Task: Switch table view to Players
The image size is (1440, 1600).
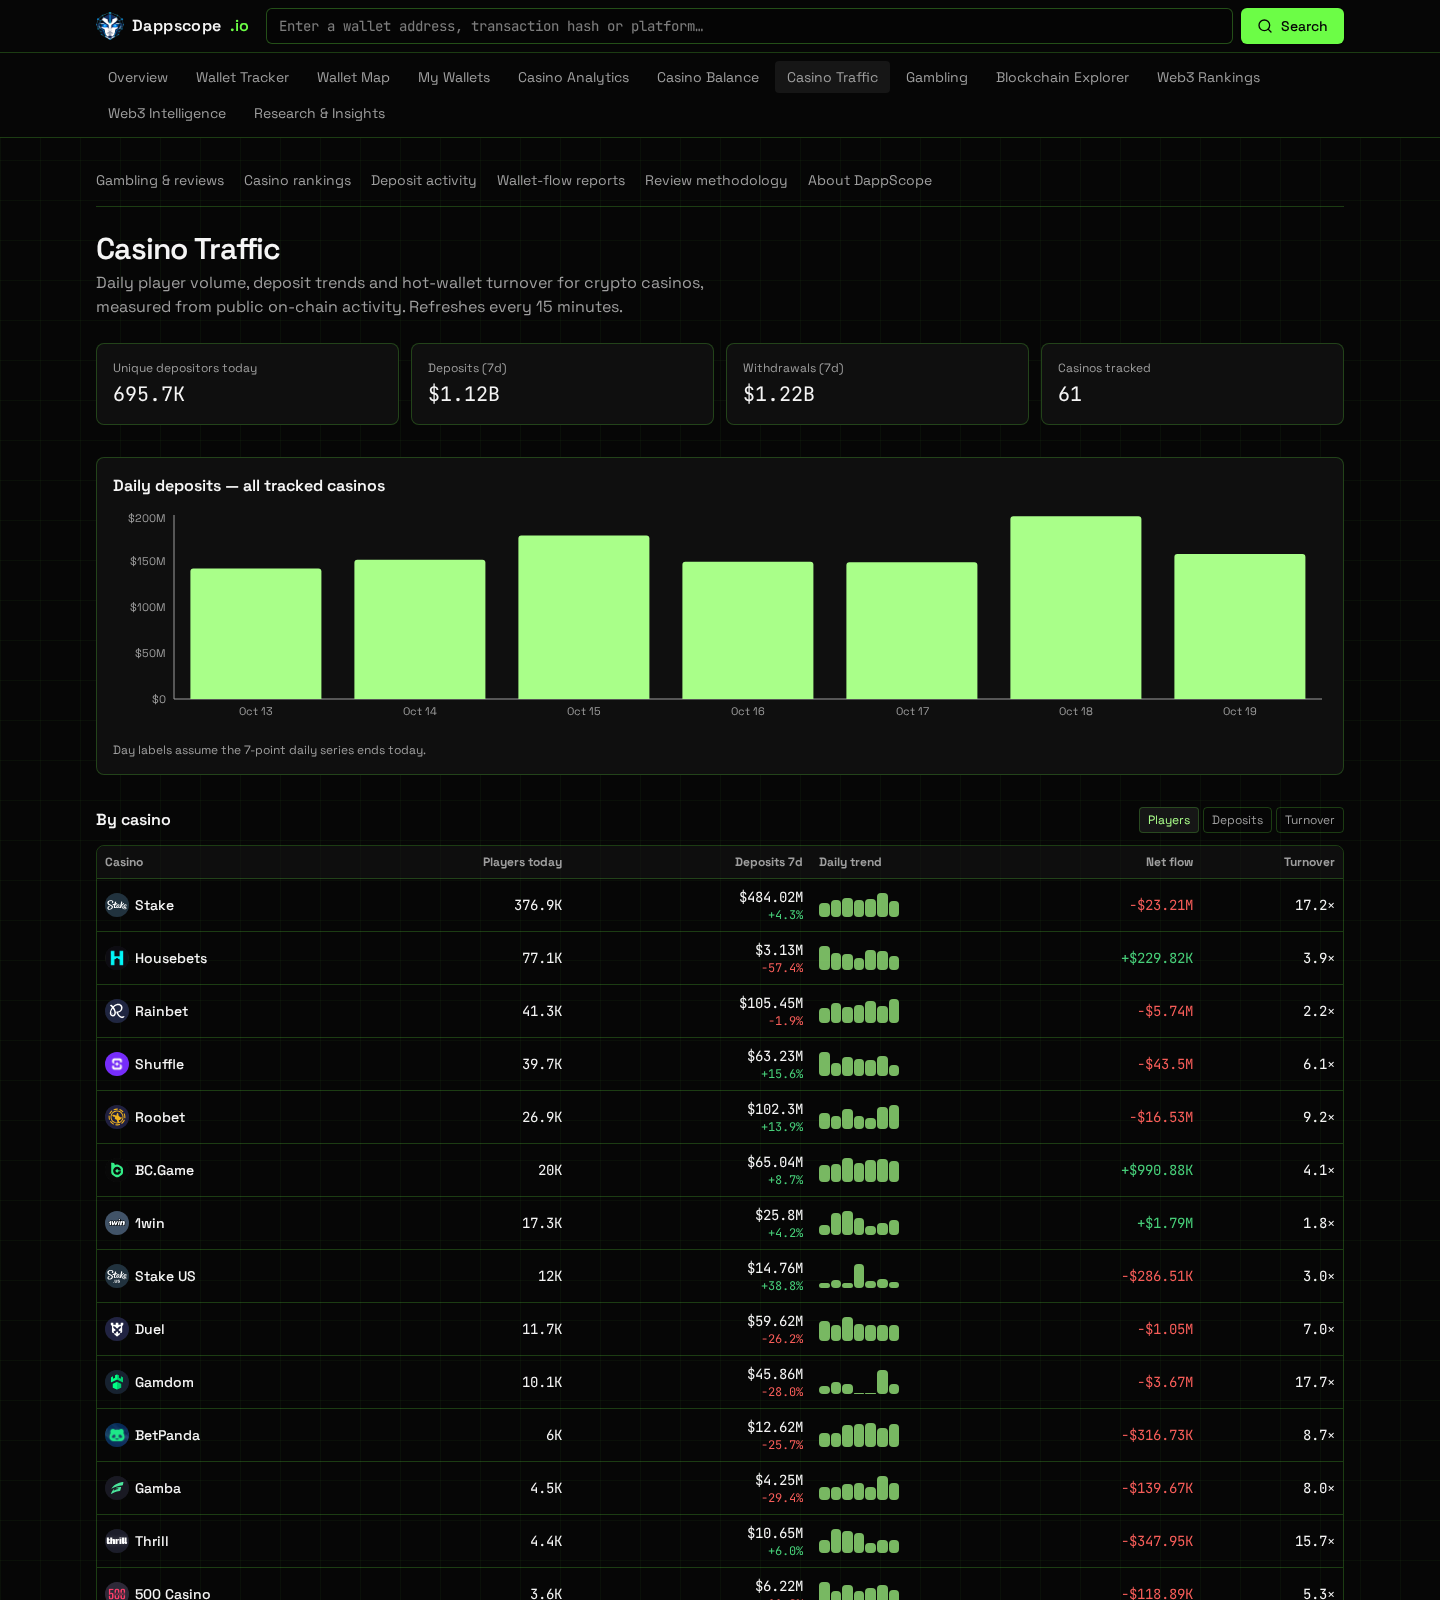Action: tap(1169, 820)
